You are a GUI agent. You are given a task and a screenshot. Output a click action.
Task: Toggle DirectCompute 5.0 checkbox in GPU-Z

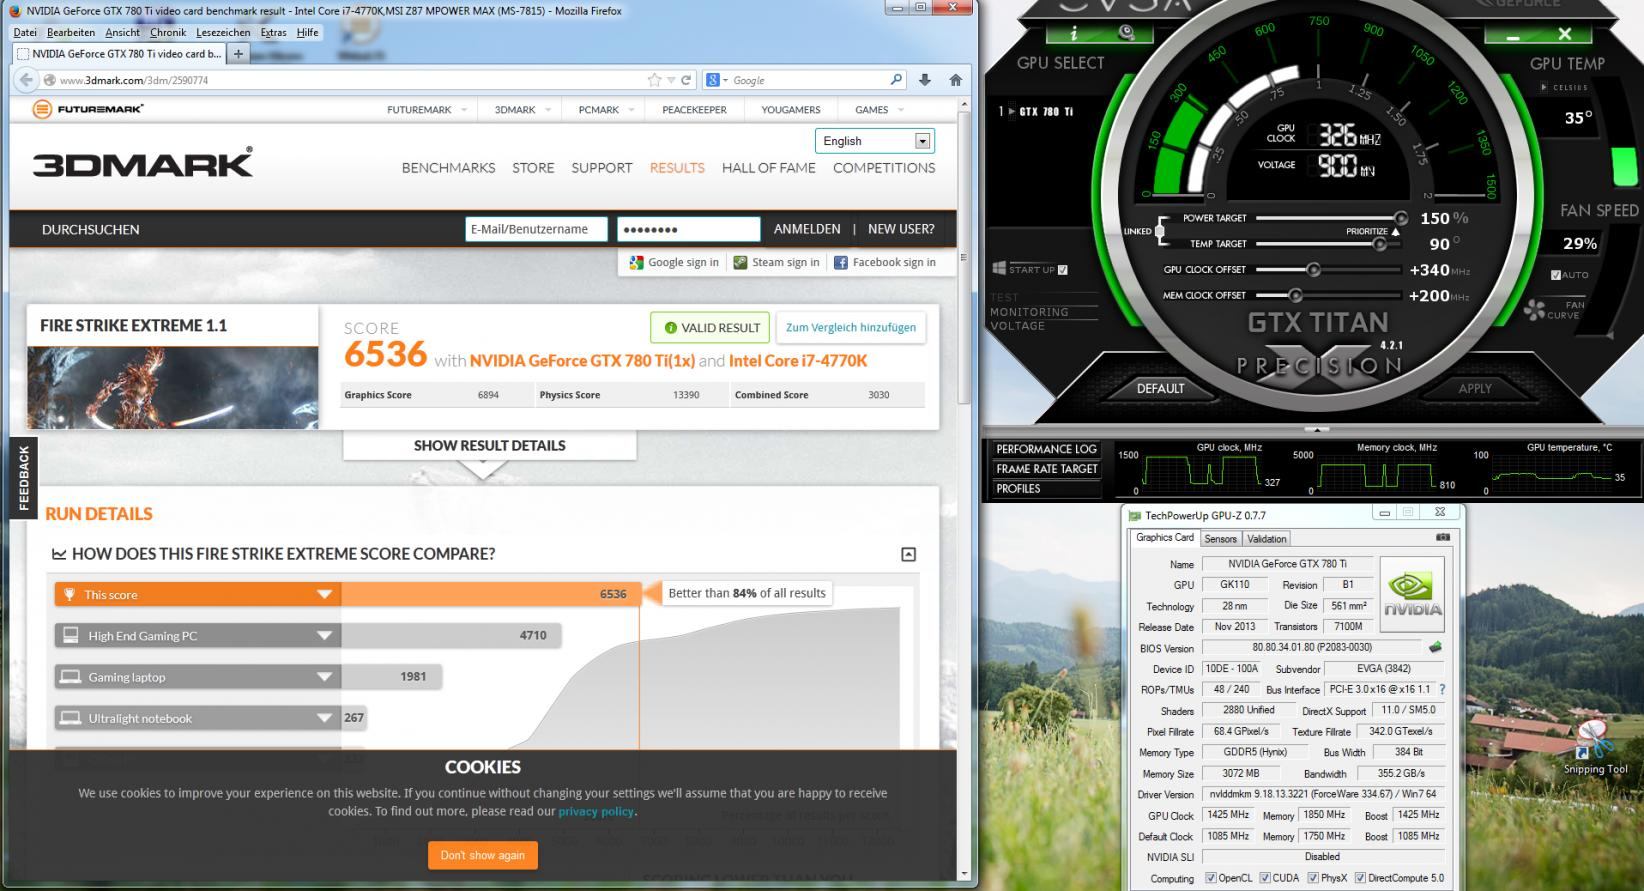click(1360, 878)
